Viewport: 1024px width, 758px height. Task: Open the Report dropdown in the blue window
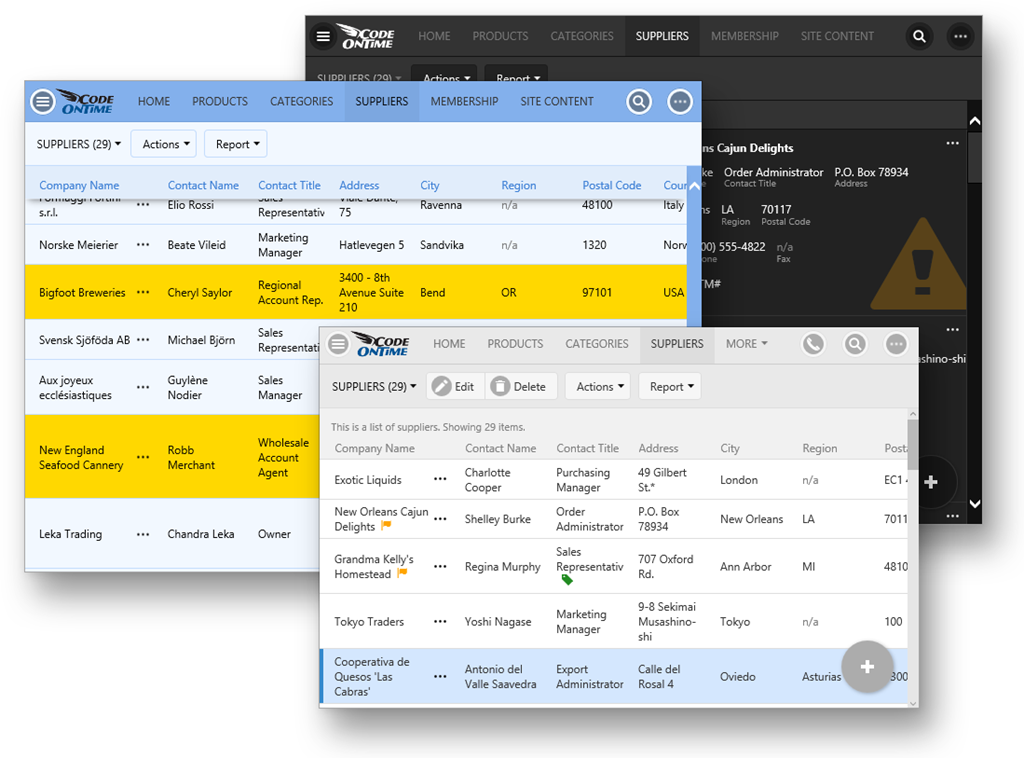236,145
